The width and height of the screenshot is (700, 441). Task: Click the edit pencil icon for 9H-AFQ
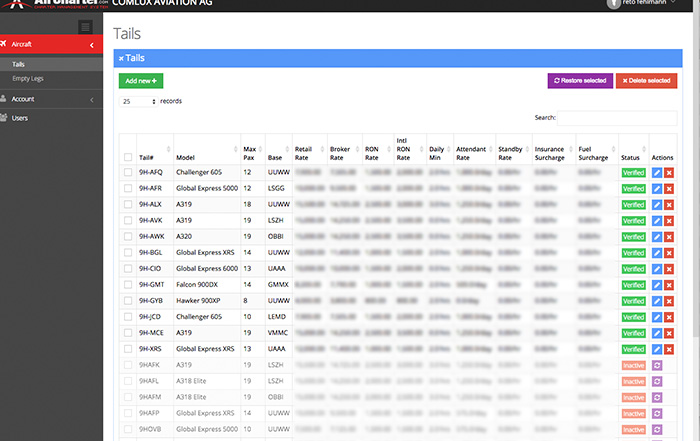(656, 172)
